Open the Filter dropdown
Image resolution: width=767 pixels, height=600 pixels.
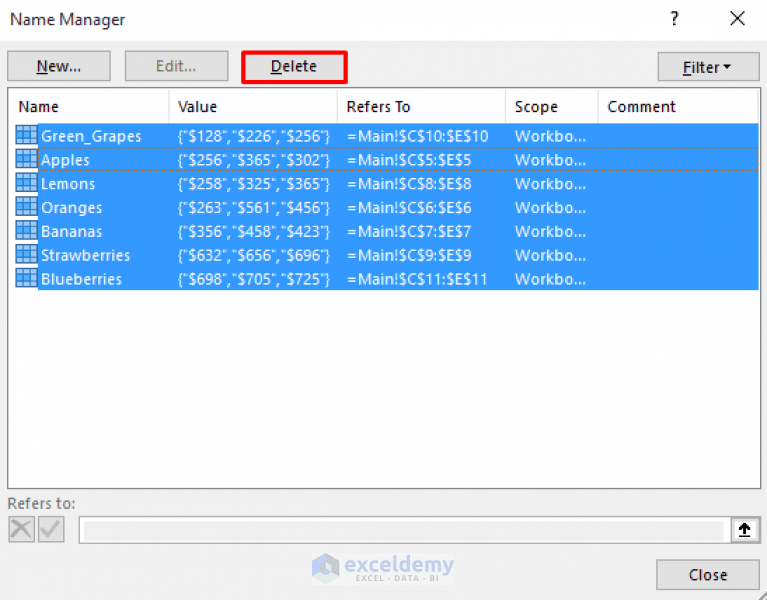tap(708, 67)
